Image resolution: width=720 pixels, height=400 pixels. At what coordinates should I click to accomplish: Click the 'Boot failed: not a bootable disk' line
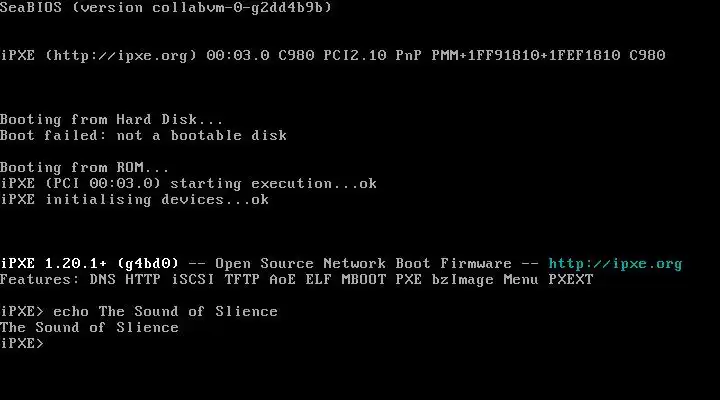pyautogui.click(x=143, y=136)
